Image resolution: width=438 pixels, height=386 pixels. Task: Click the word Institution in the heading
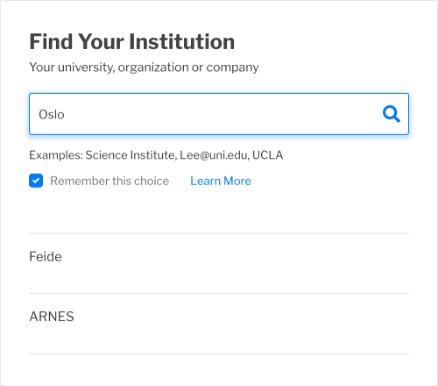point(182,42)
